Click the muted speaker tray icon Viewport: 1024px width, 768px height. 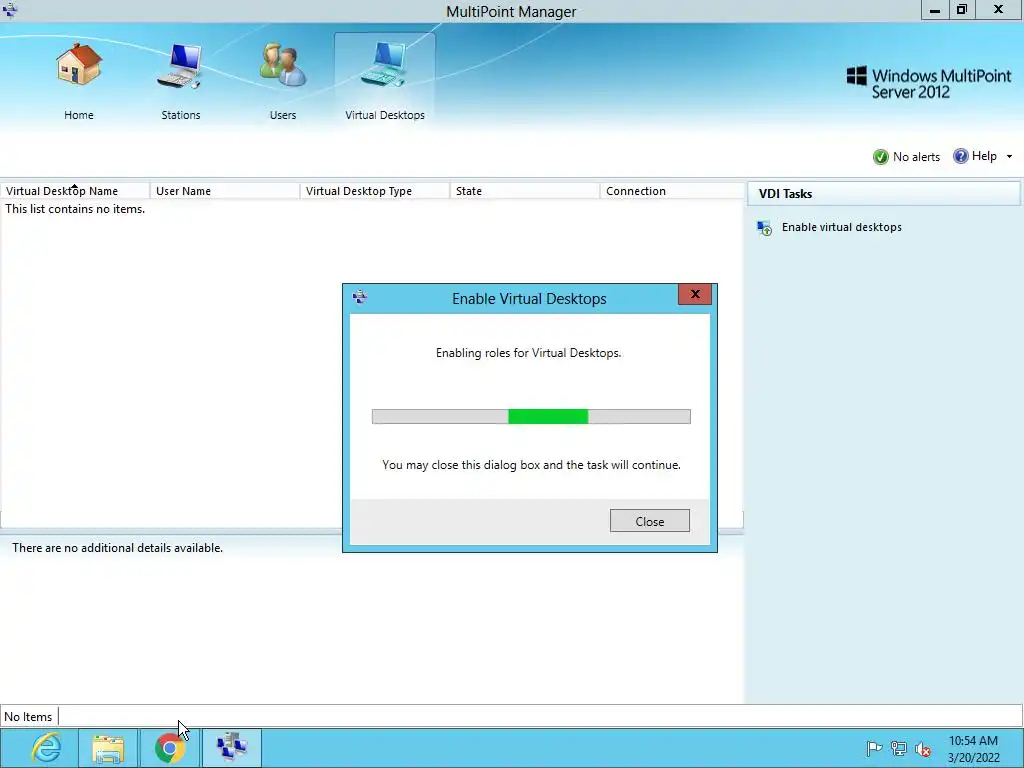pyautogui.click(x=923, y=749)
